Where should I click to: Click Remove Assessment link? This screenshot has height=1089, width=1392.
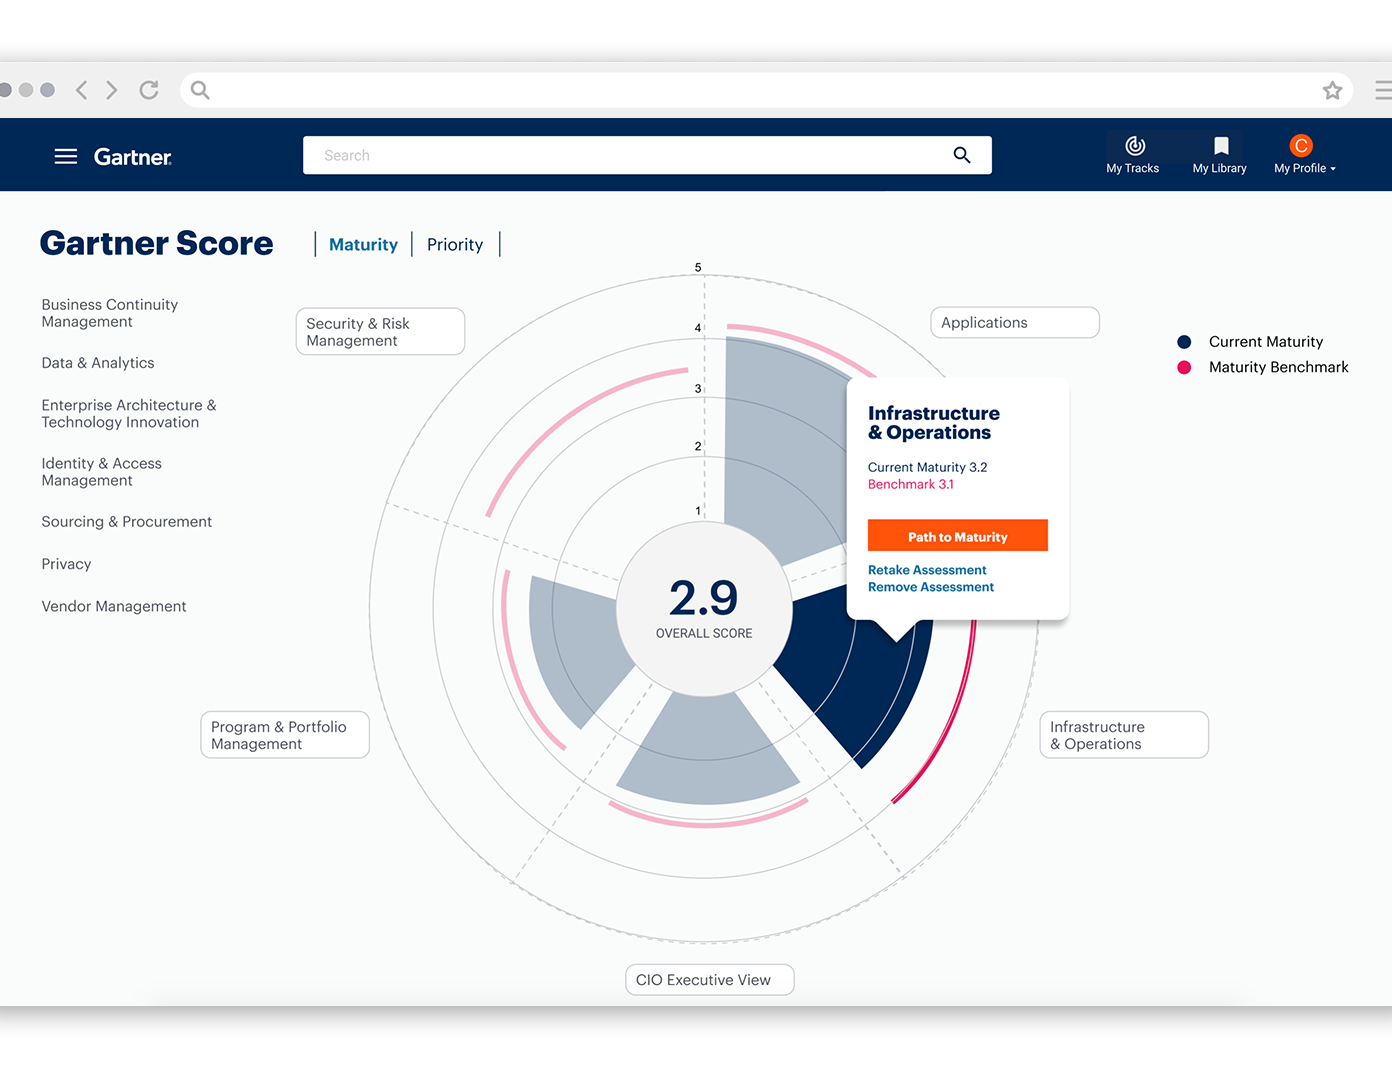pos(931,587)
